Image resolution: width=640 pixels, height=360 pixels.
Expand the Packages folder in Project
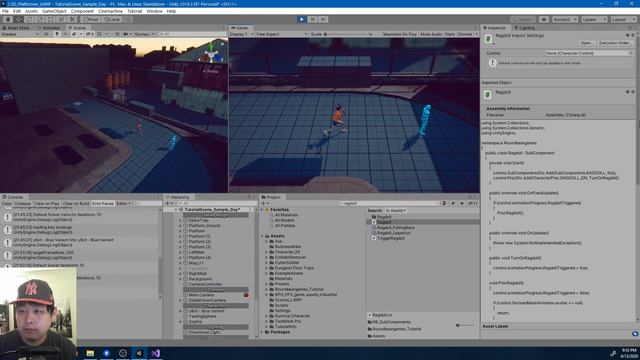point(262,332)
